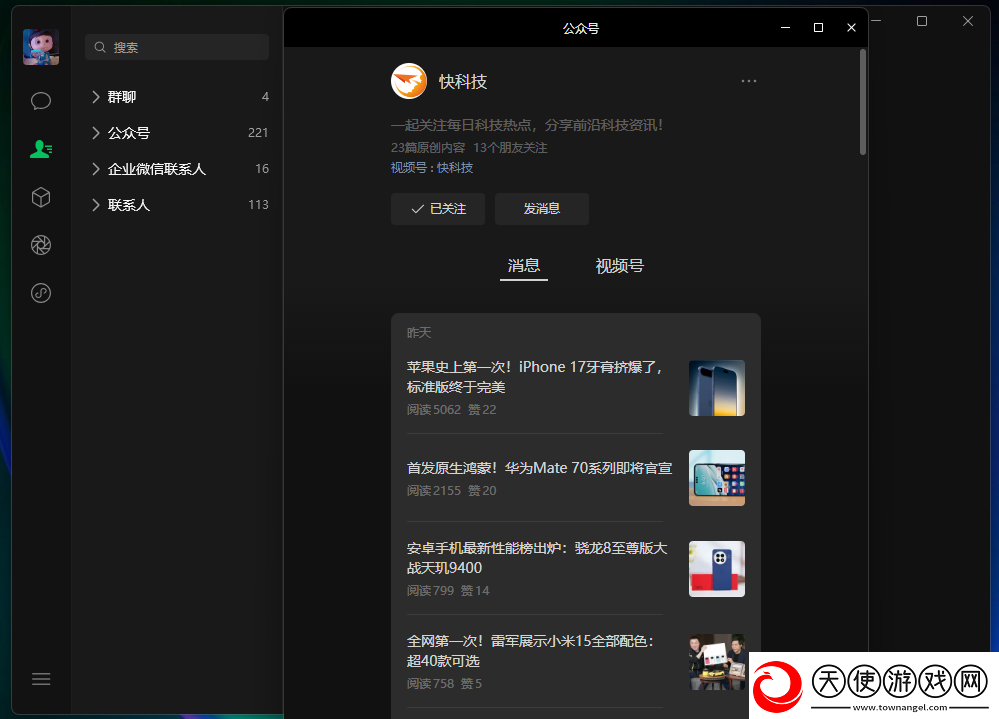The height and width of the screenshot is (719, 999).
Task: Maximize the background WeChat main window
Action: (922, 21)
